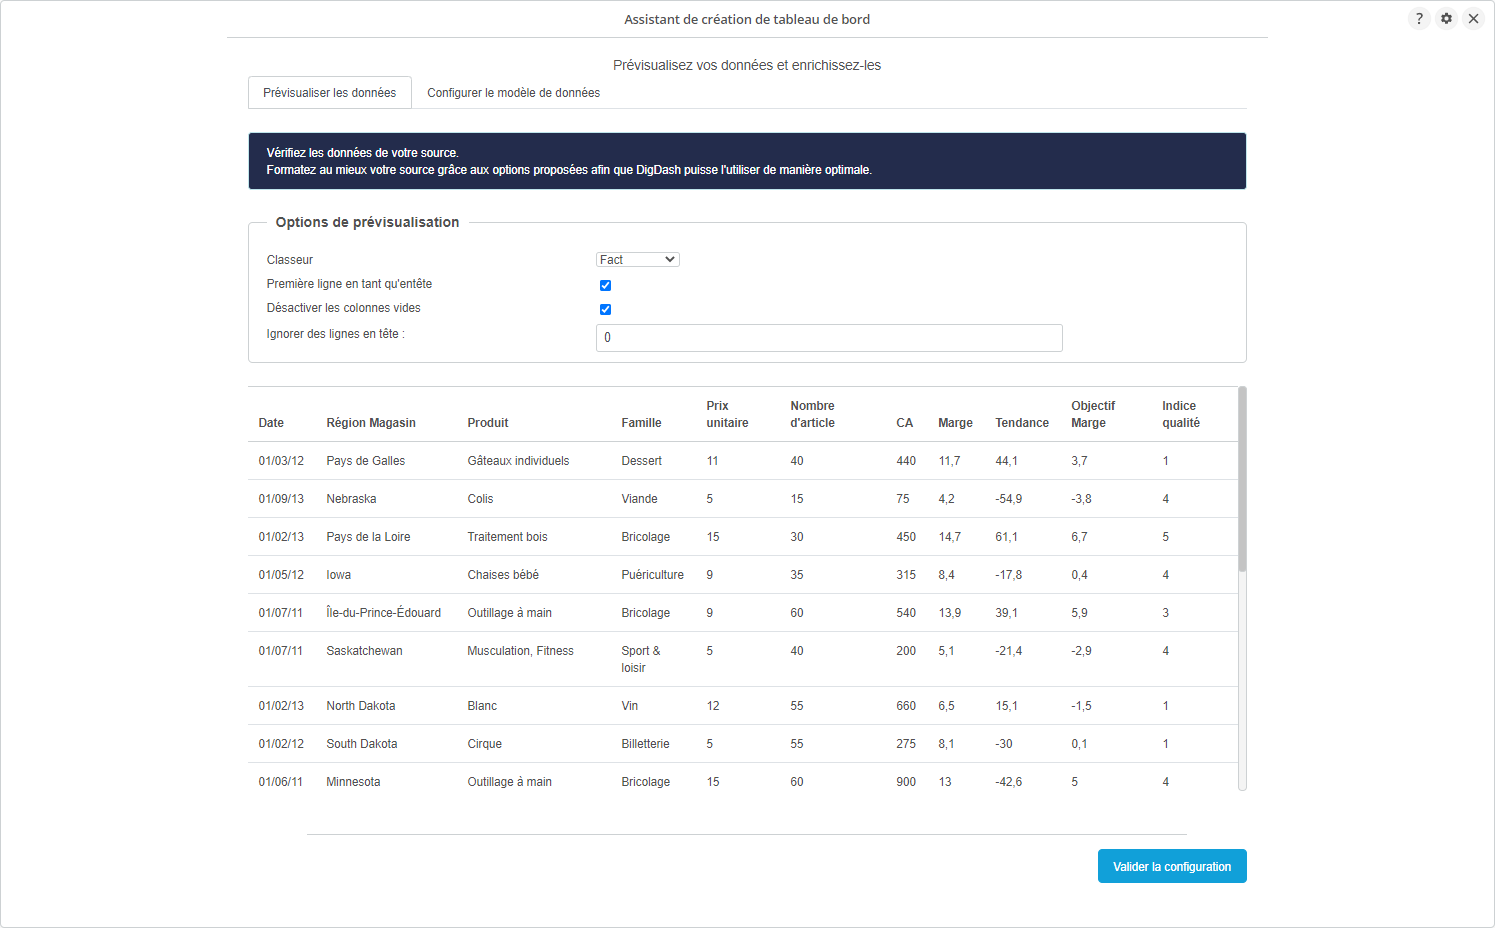Click the 'Prix unitaire' column header

pos(727,414)
